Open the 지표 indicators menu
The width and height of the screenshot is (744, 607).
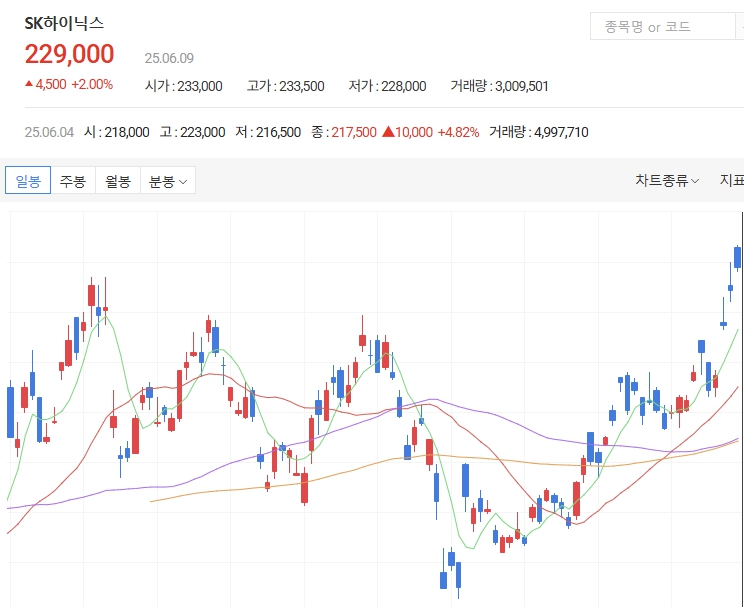point(732,180)
